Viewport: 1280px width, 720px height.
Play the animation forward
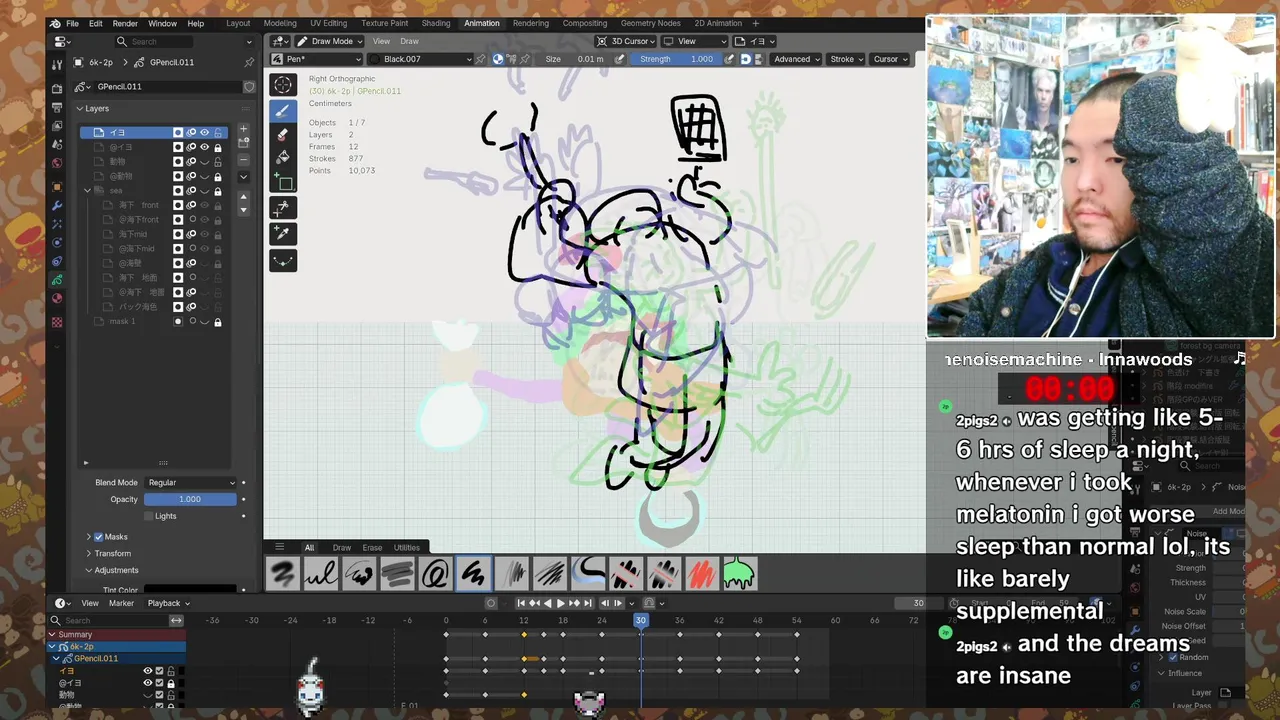click(x=561, y=603)
